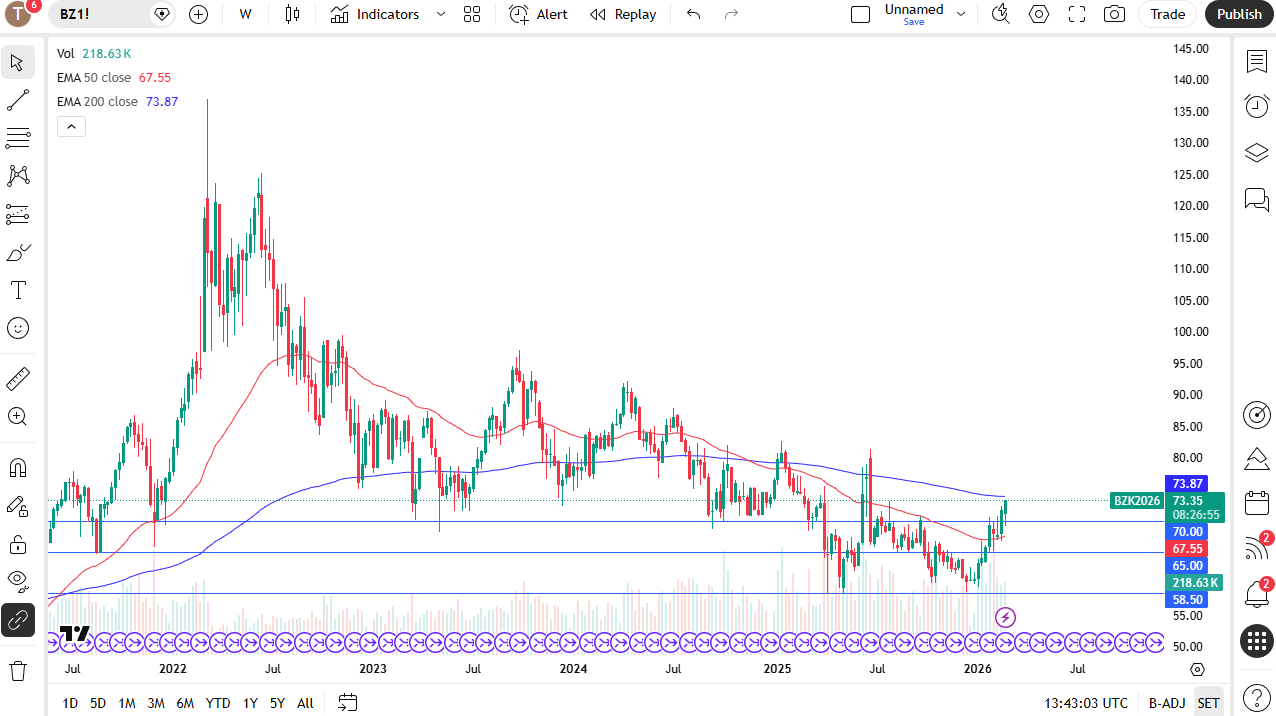Open the news feed broadcast icon
Viewport: 1276px width, 716px height.
tap(1257, 548)
